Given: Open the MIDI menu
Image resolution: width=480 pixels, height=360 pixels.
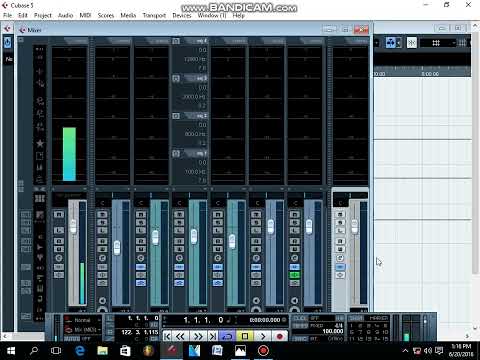Looking at the screenshot, I should point(85,15).
